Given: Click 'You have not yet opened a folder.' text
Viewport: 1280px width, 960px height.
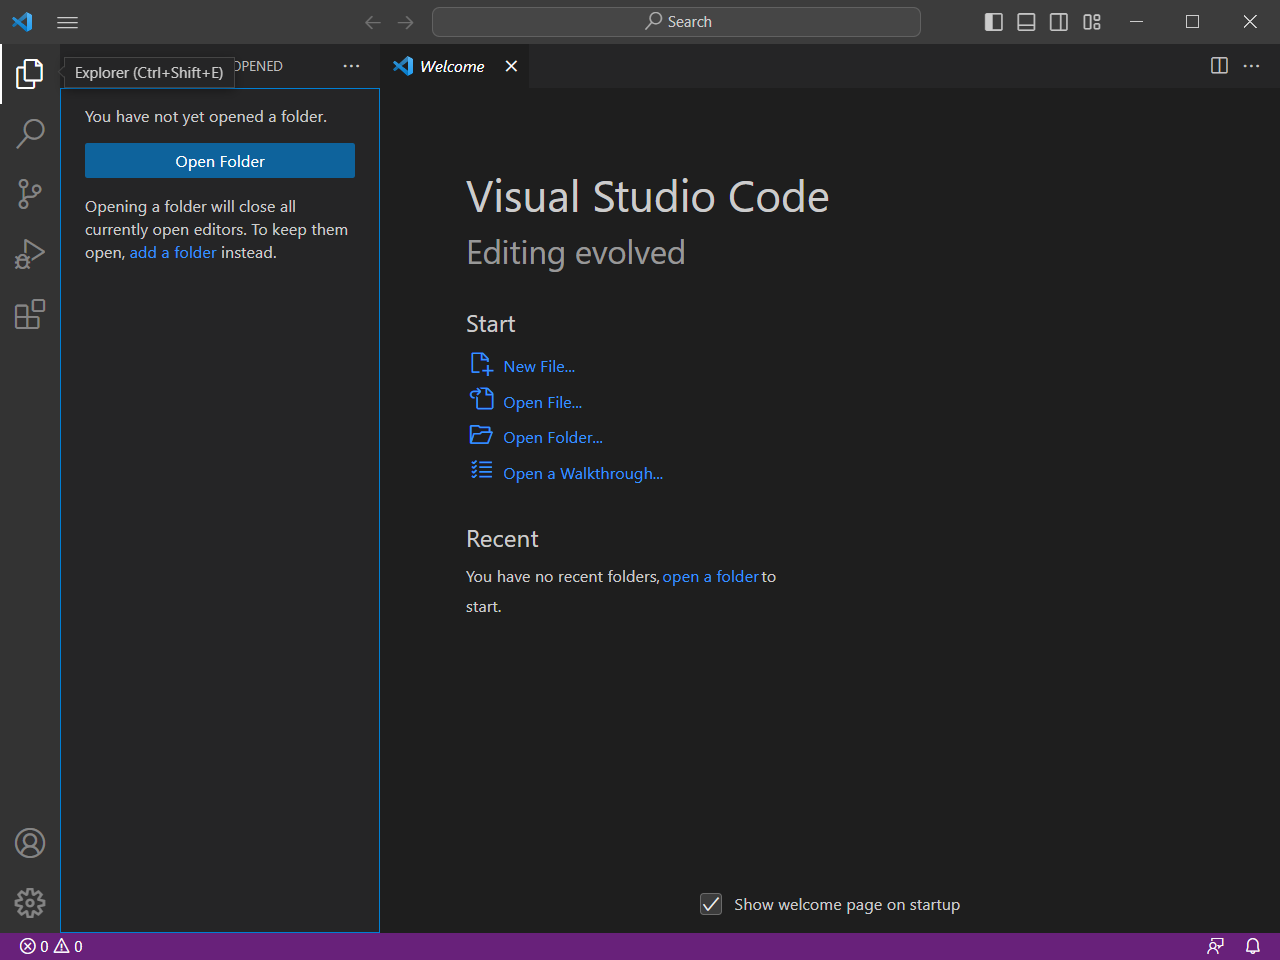Looking at the screenshot, I should point(206,117).
